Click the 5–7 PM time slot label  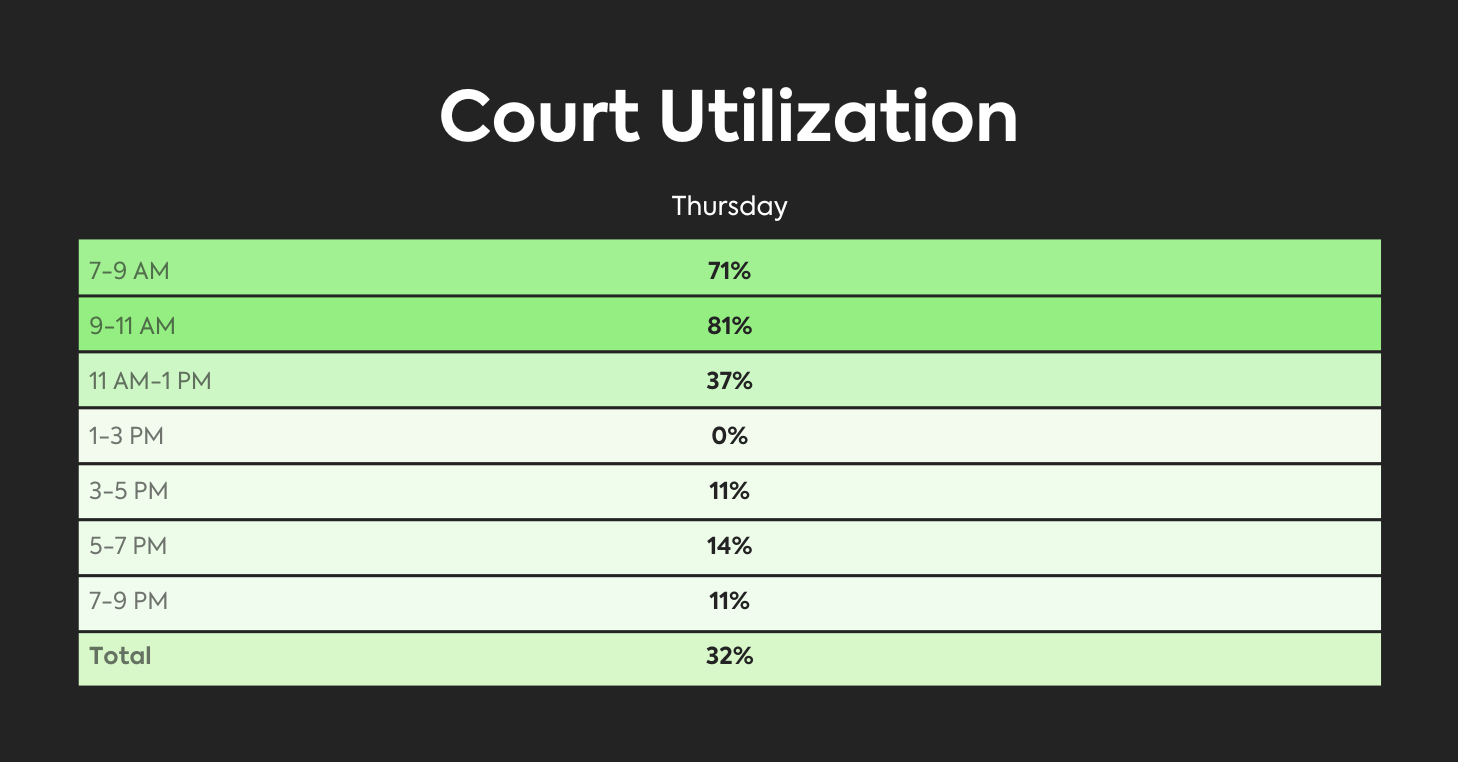[128, 546]
